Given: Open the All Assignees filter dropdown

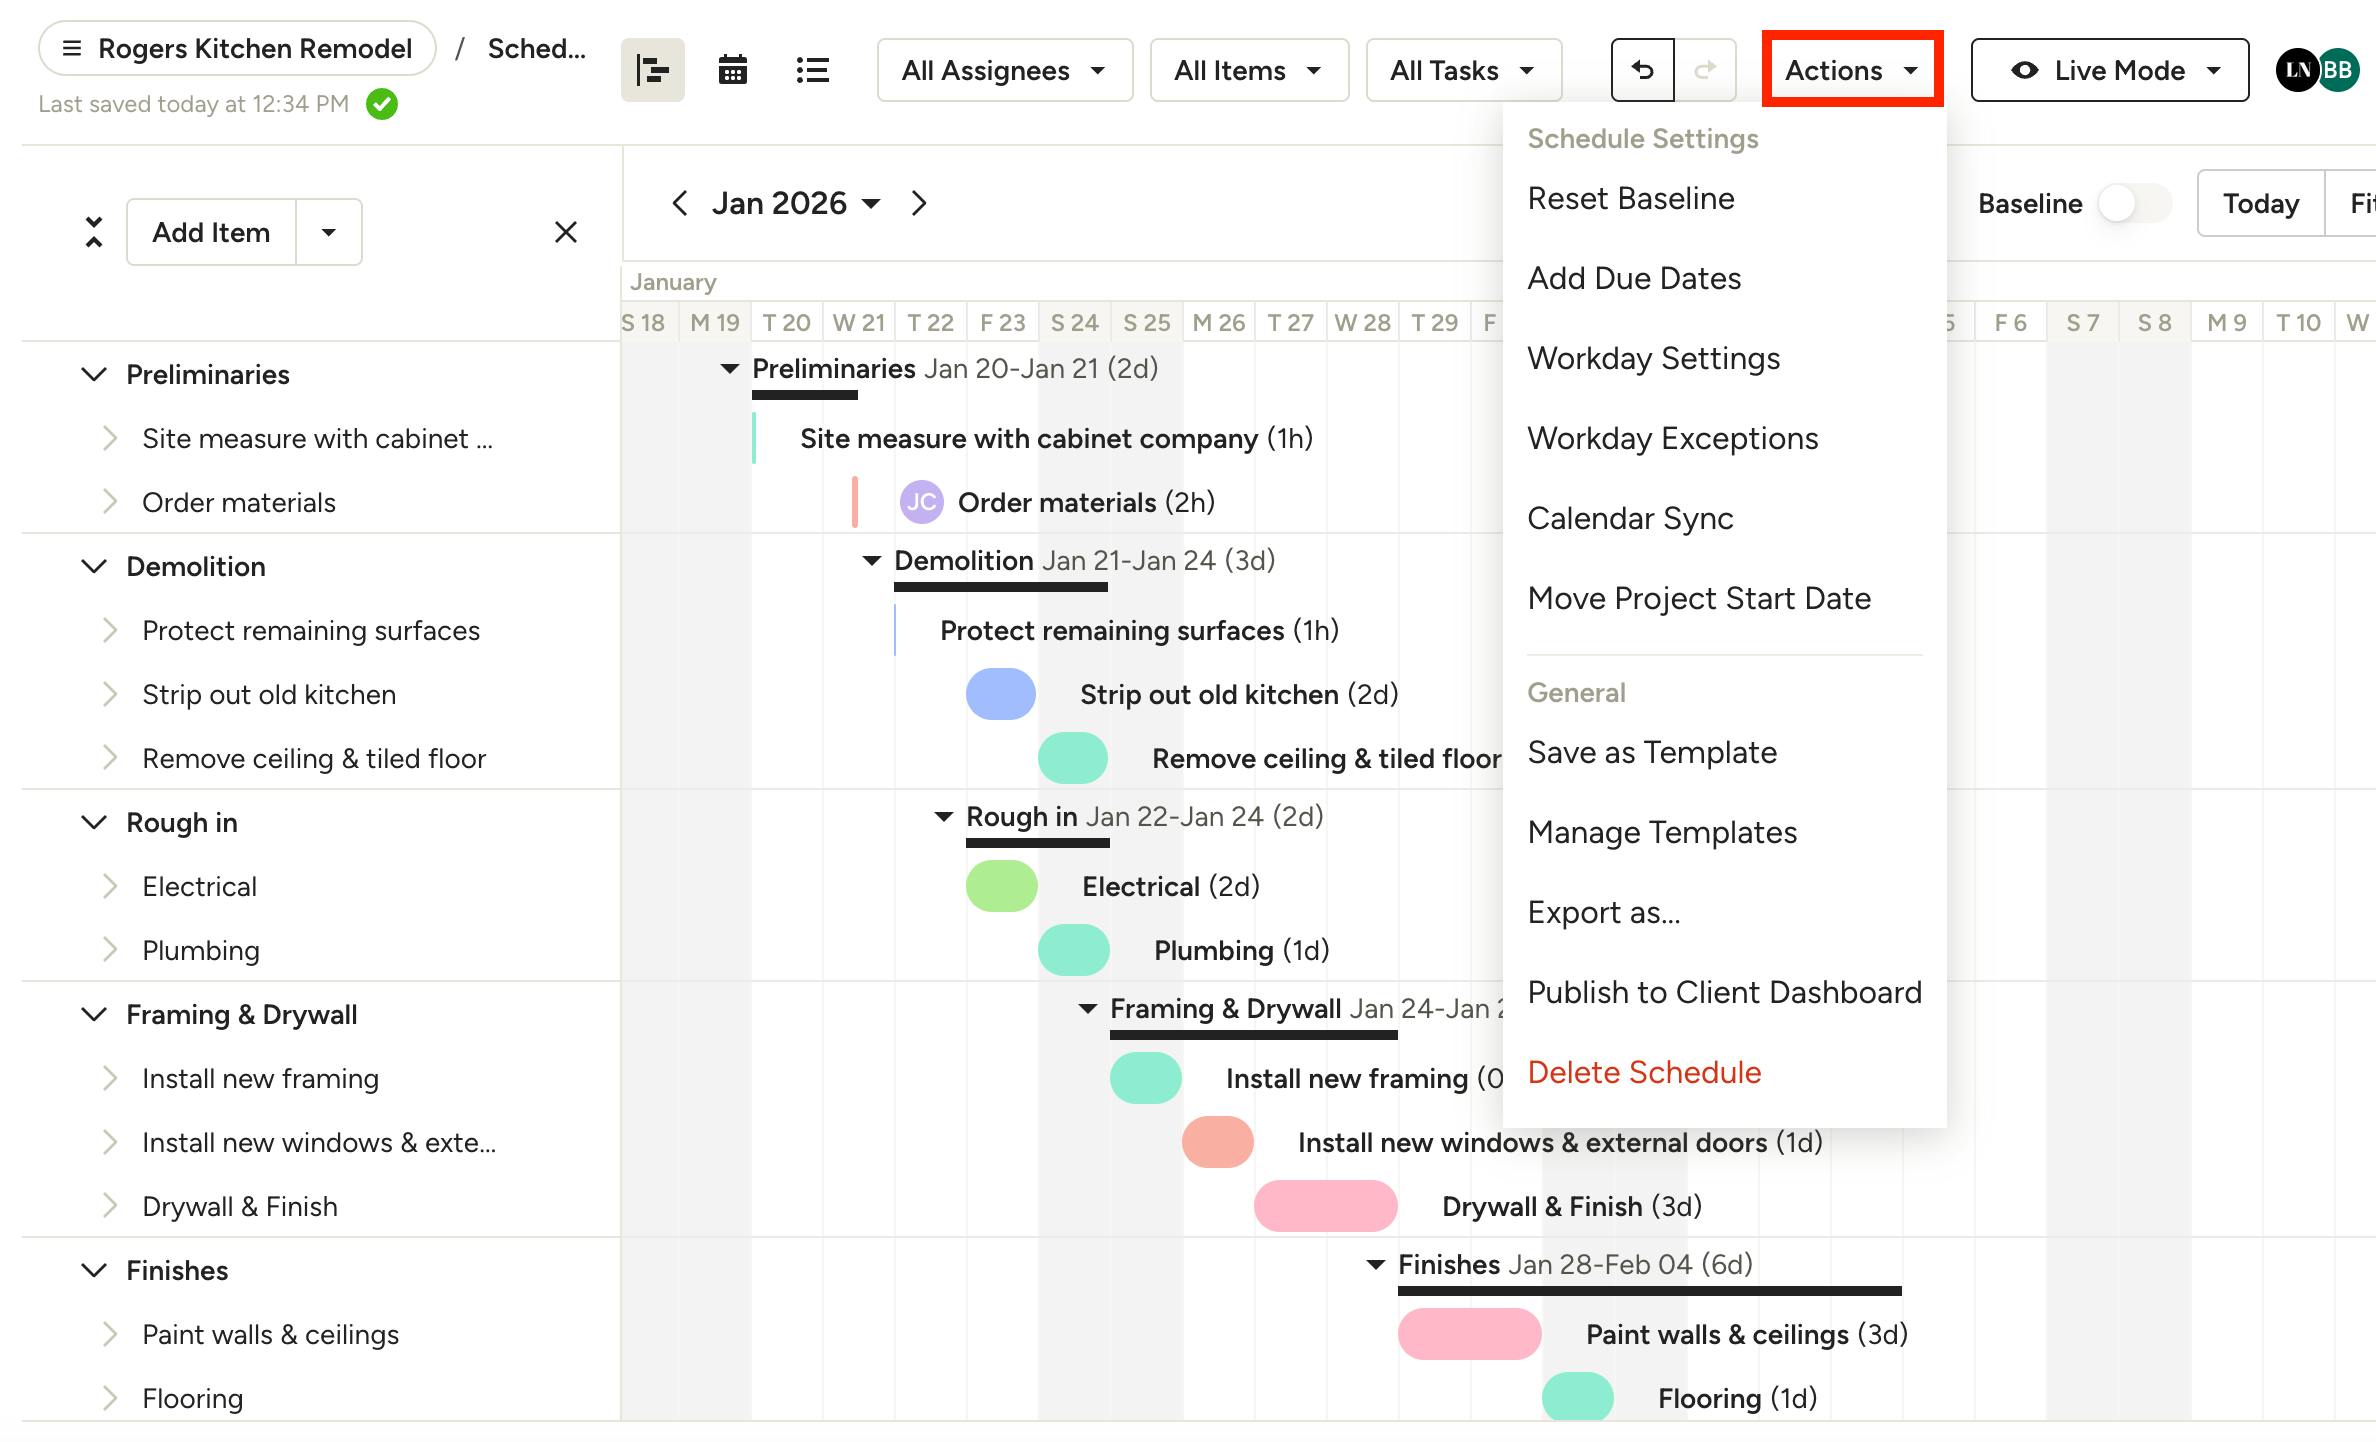Looking at the screenshot, I should pos(1004,70).
